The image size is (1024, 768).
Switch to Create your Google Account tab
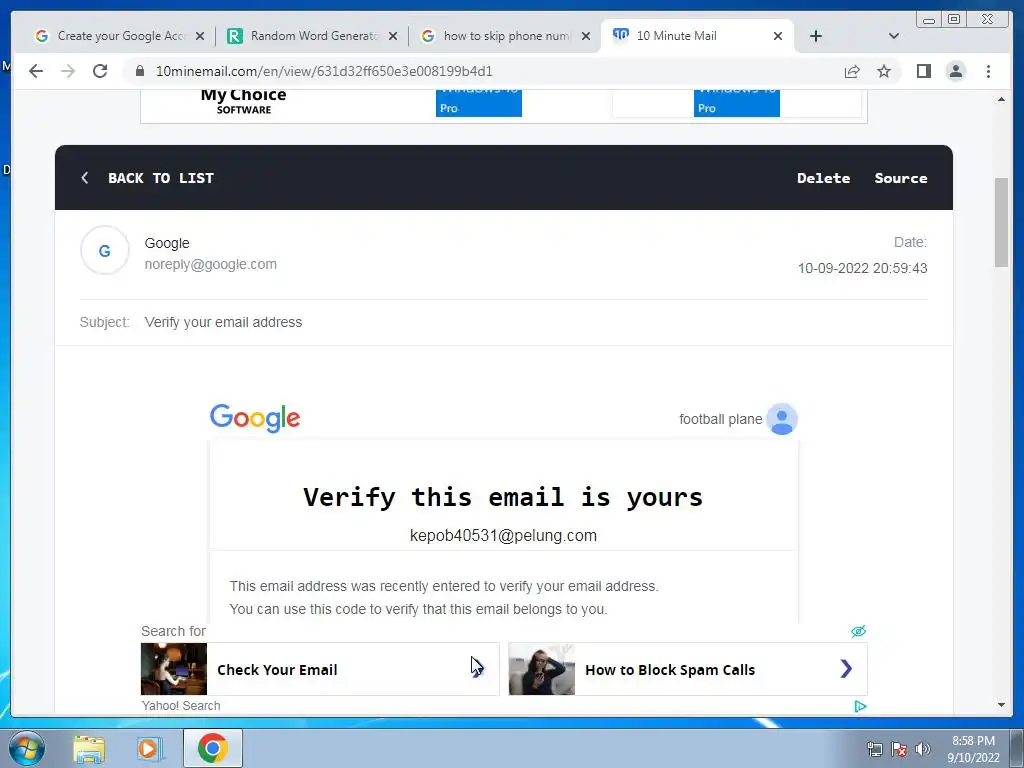(120, 36)
